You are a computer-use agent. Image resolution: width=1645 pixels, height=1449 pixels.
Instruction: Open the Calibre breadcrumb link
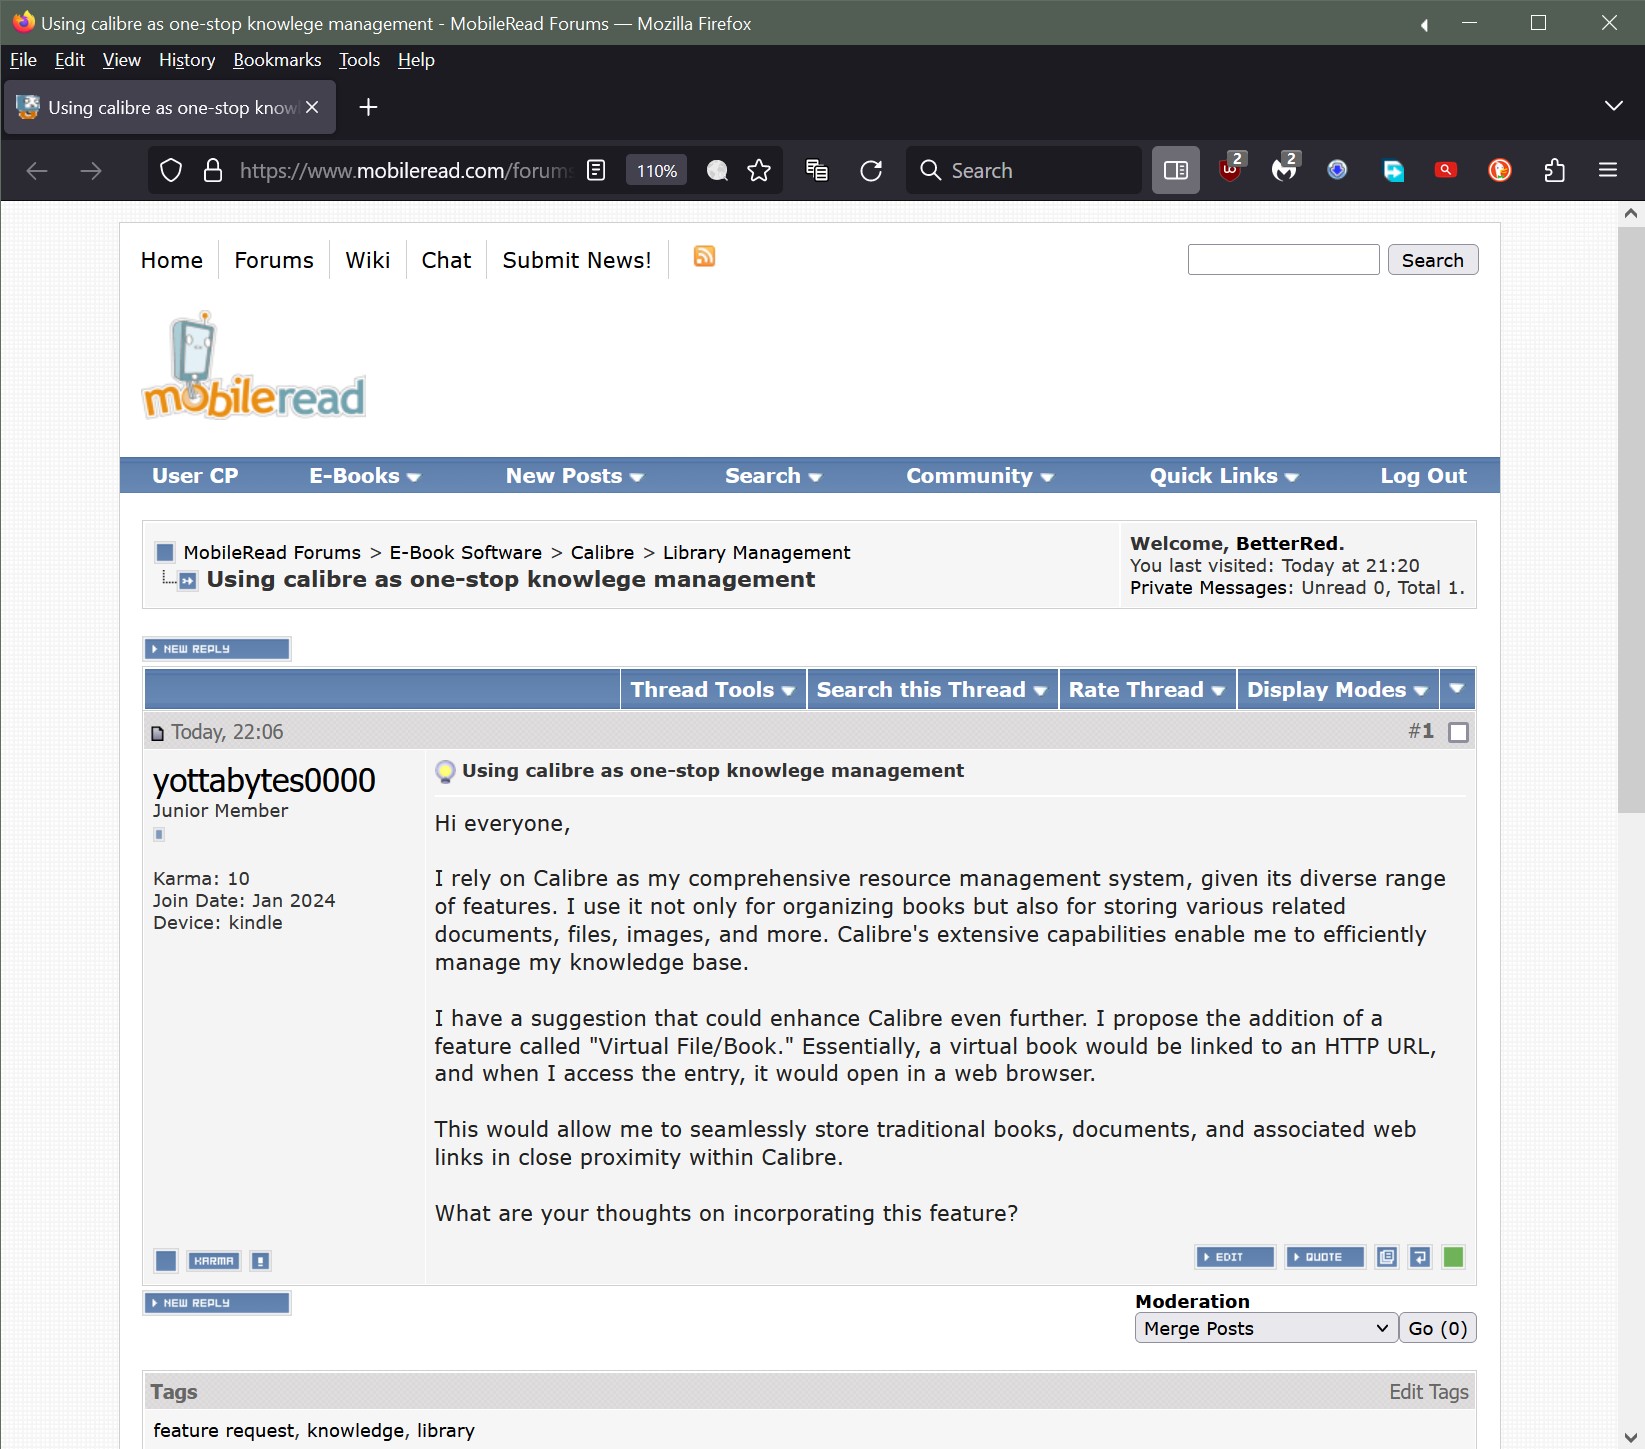[602, 552]
